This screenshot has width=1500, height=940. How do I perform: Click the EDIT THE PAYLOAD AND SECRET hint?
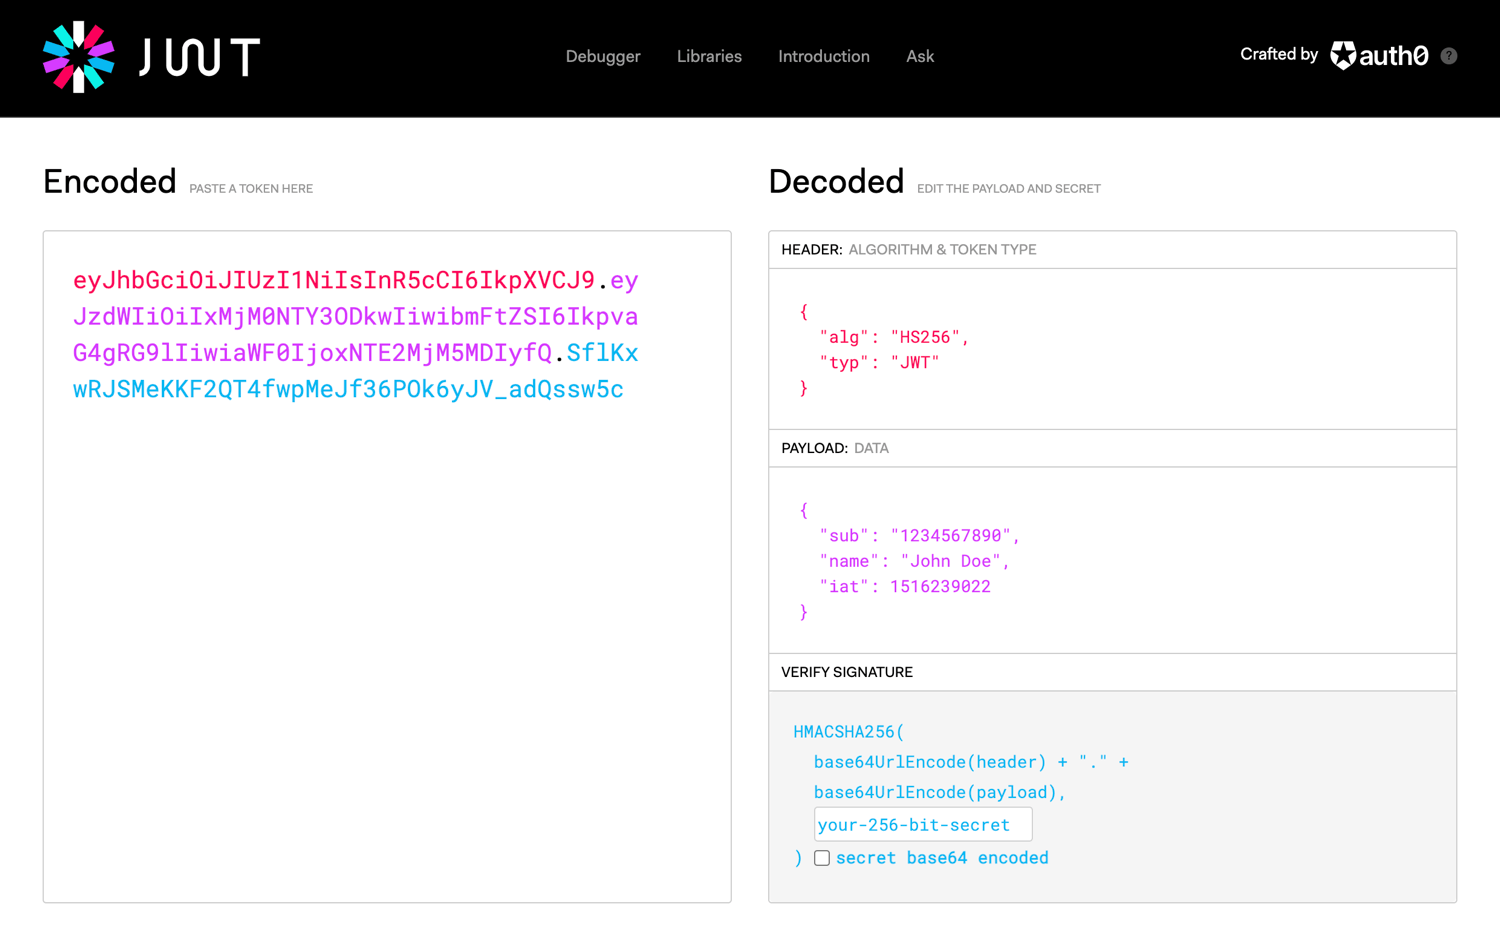[1009, 188]
